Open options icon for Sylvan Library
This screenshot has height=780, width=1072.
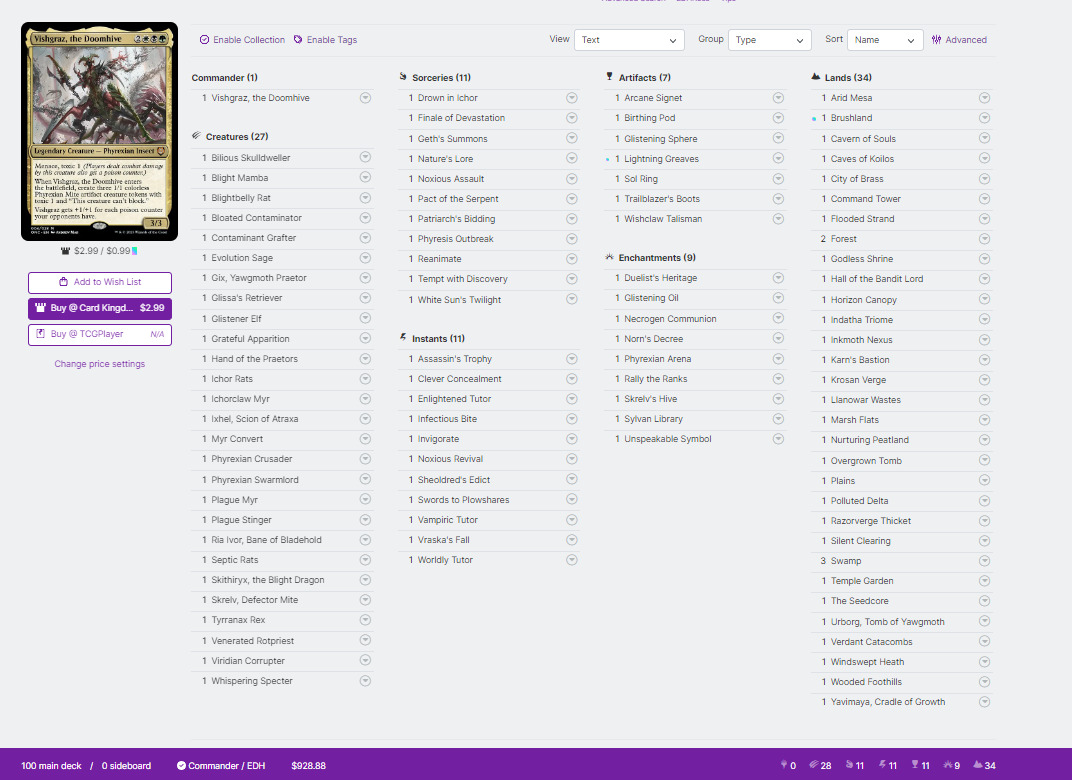(778, 419)
